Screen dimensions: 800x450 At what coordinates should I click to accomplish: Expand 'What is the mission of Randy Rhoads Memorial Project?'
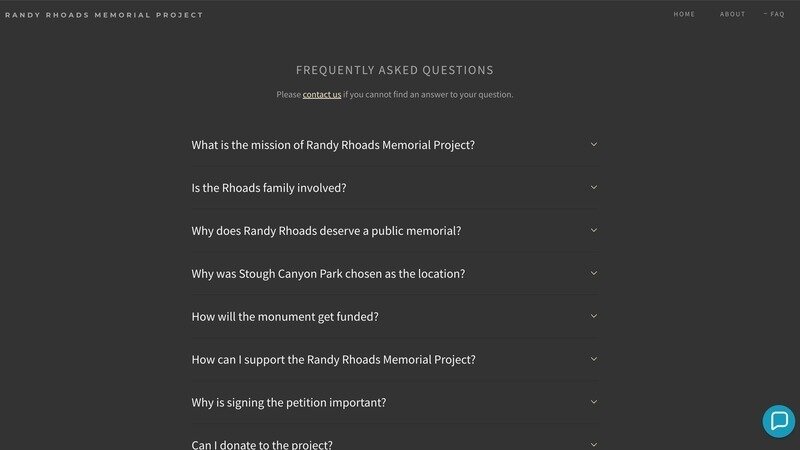pyautogui.click(x=395, y=145)
